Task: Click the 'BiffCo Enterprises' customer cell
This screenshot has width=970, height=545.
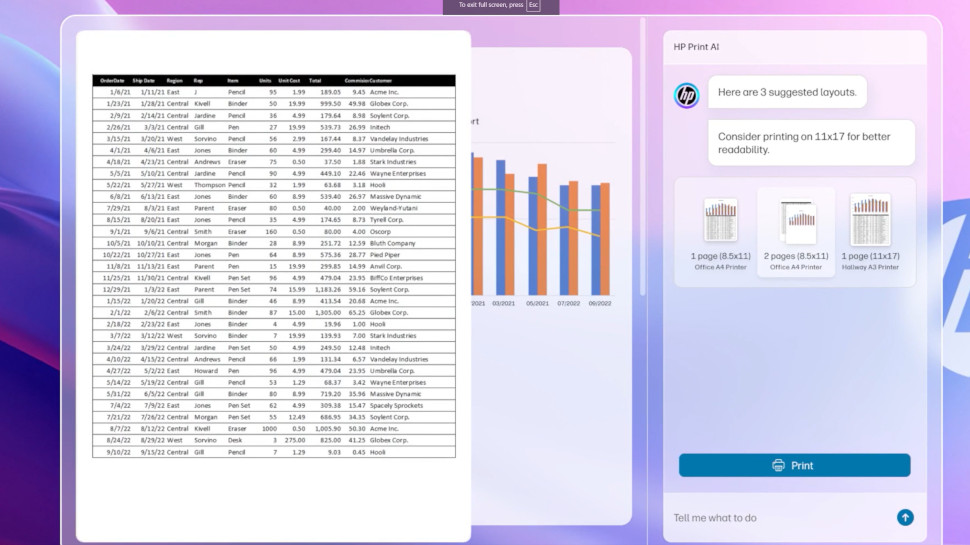Action: tap(397, 278)
